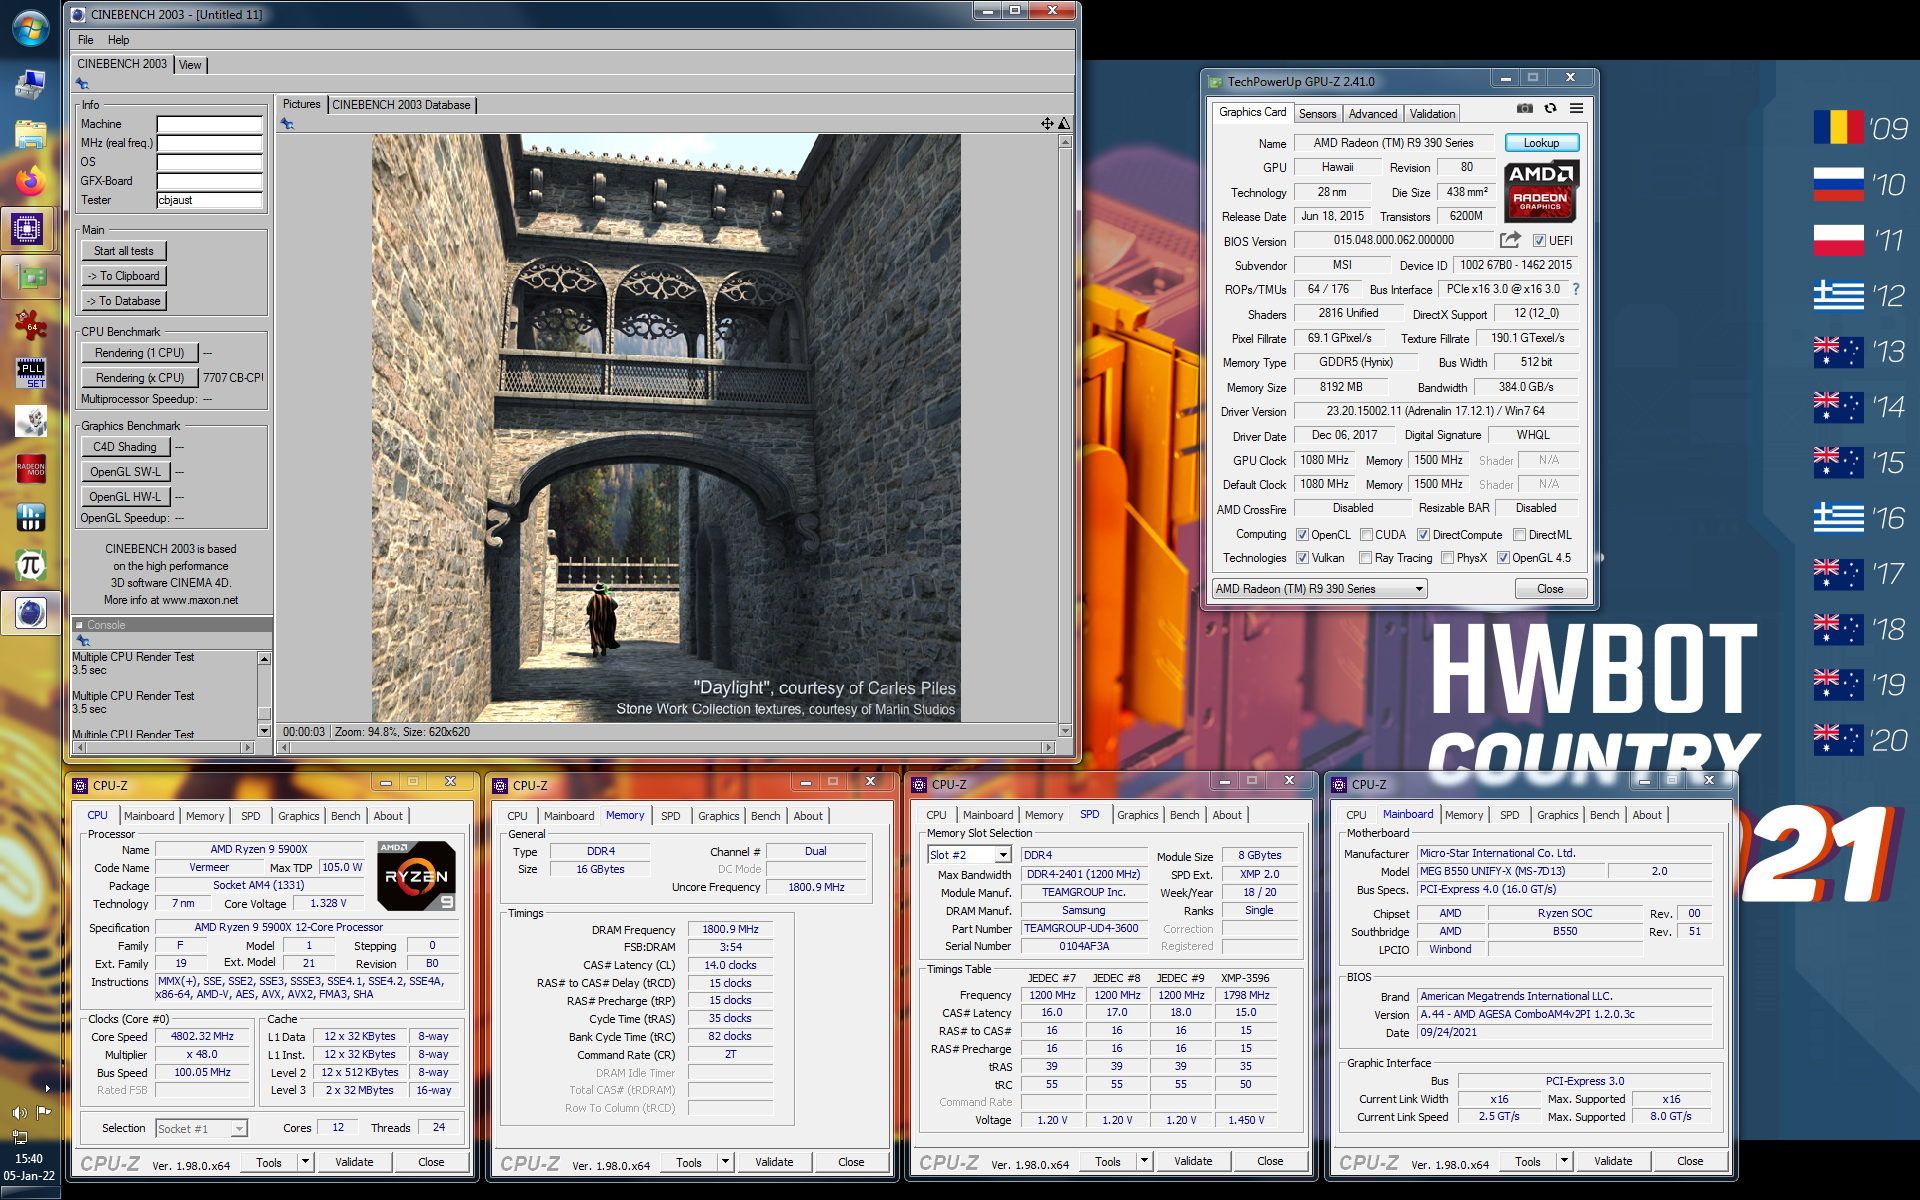1920x1200 pixels.
Task: Open the PLL SET taskbar icon
Action: (30, 373)
